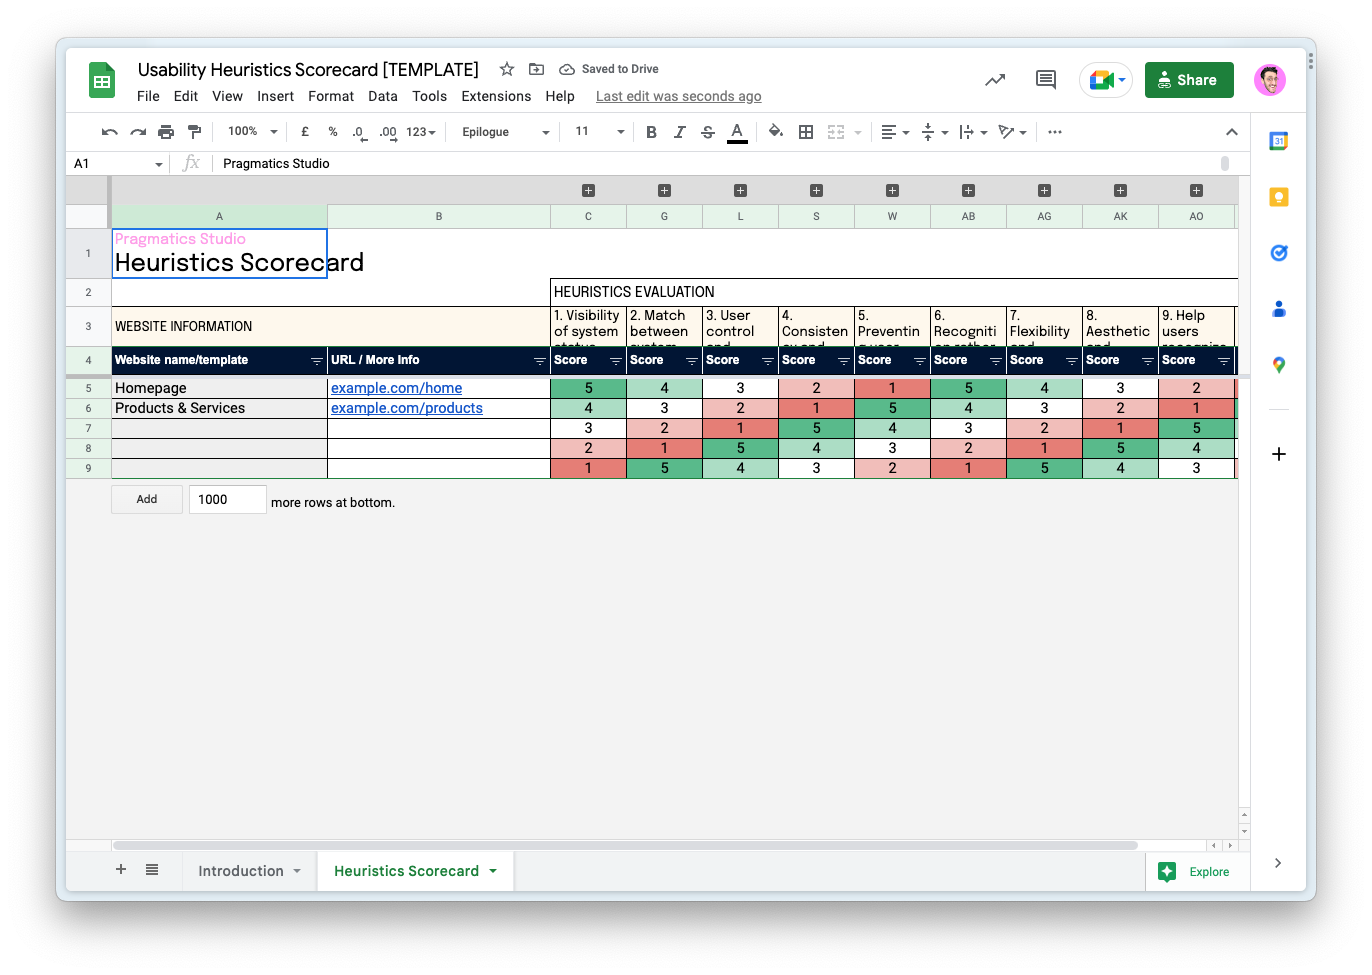Star the document
The height and width of the screenshot is (975, 1372).
[x=507, y=69]
